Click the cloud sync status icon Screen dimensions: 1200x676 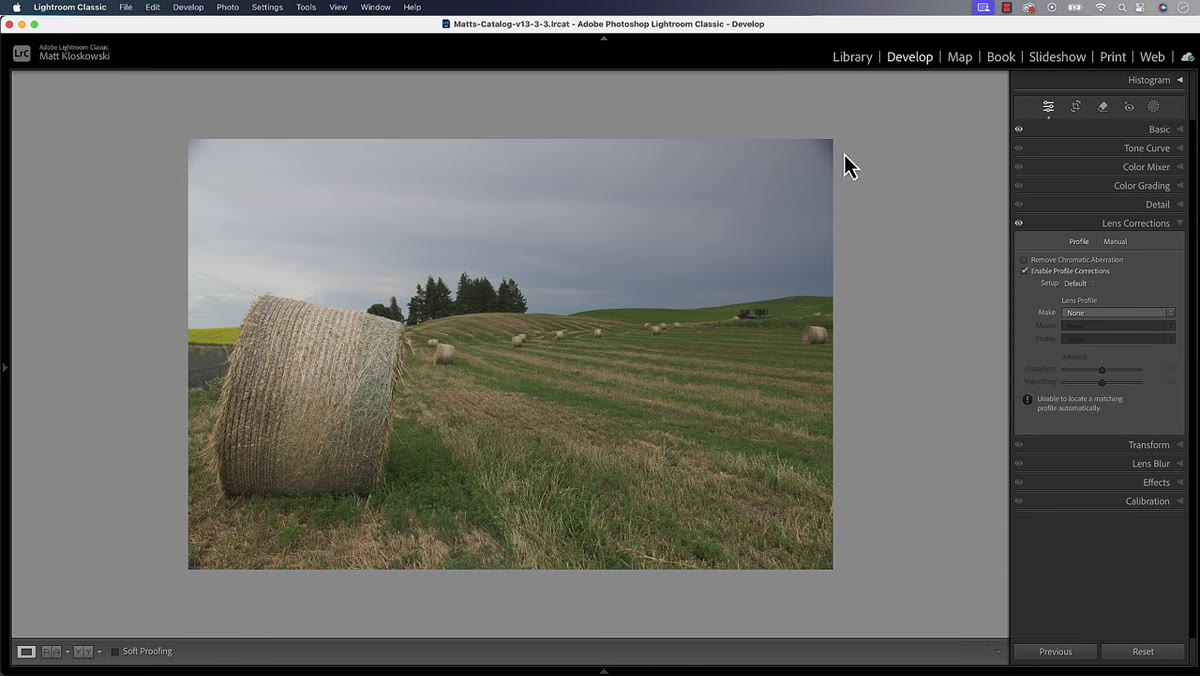pyautogui.click(x=1187, y=57)
